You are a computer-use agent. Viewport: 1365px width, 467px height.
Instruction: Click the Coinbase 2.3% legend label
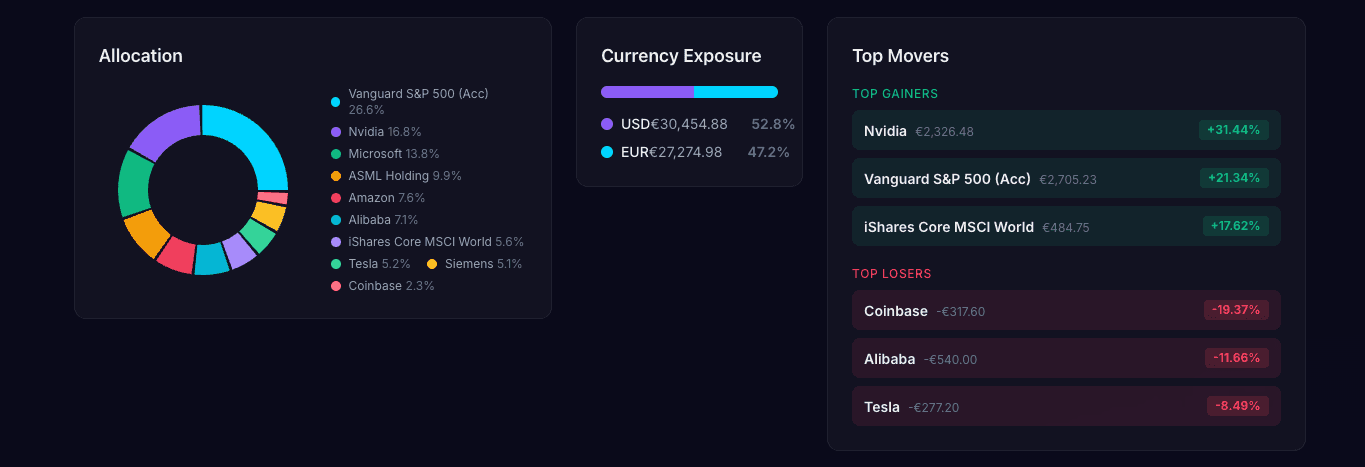(x=391, y=286)
